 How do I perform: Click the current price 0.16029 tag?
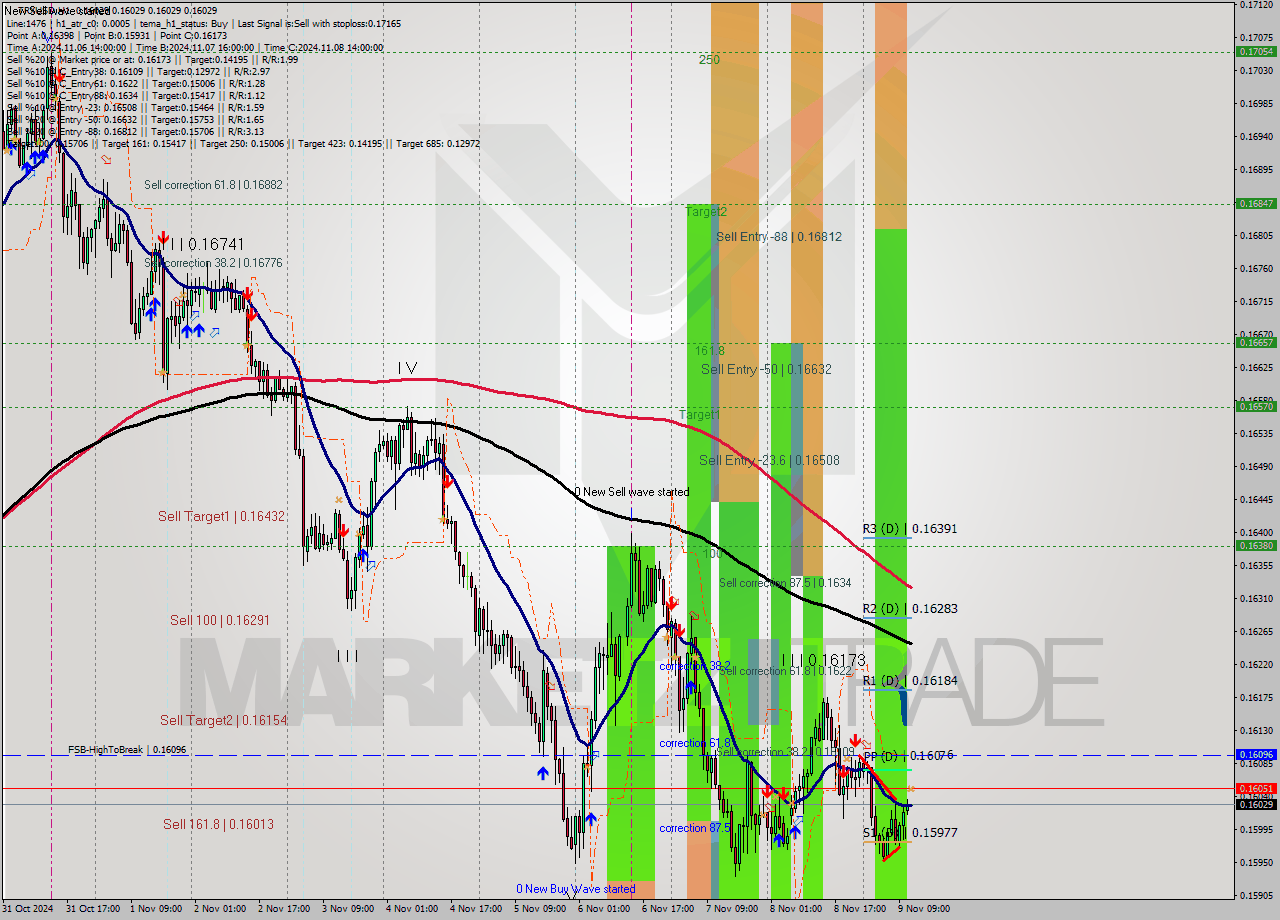point(1255,805)
